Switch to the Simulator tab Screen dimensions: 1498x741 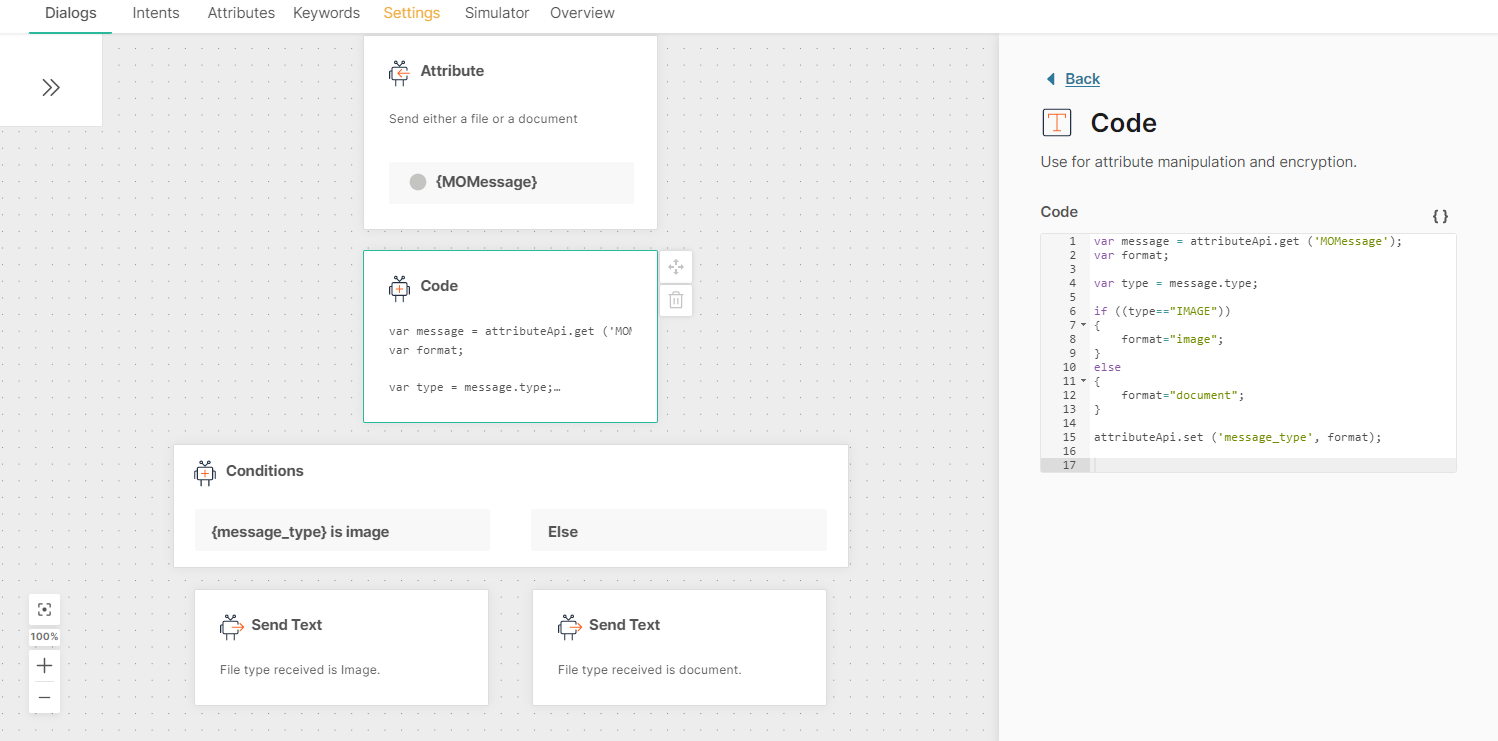tap(497, 13)
